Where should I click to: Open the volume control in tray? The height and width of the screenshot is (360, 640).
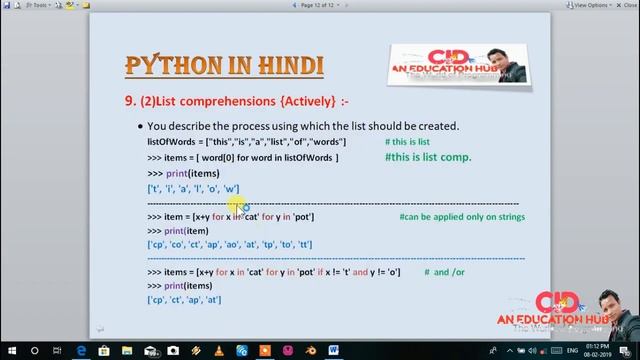532,351
